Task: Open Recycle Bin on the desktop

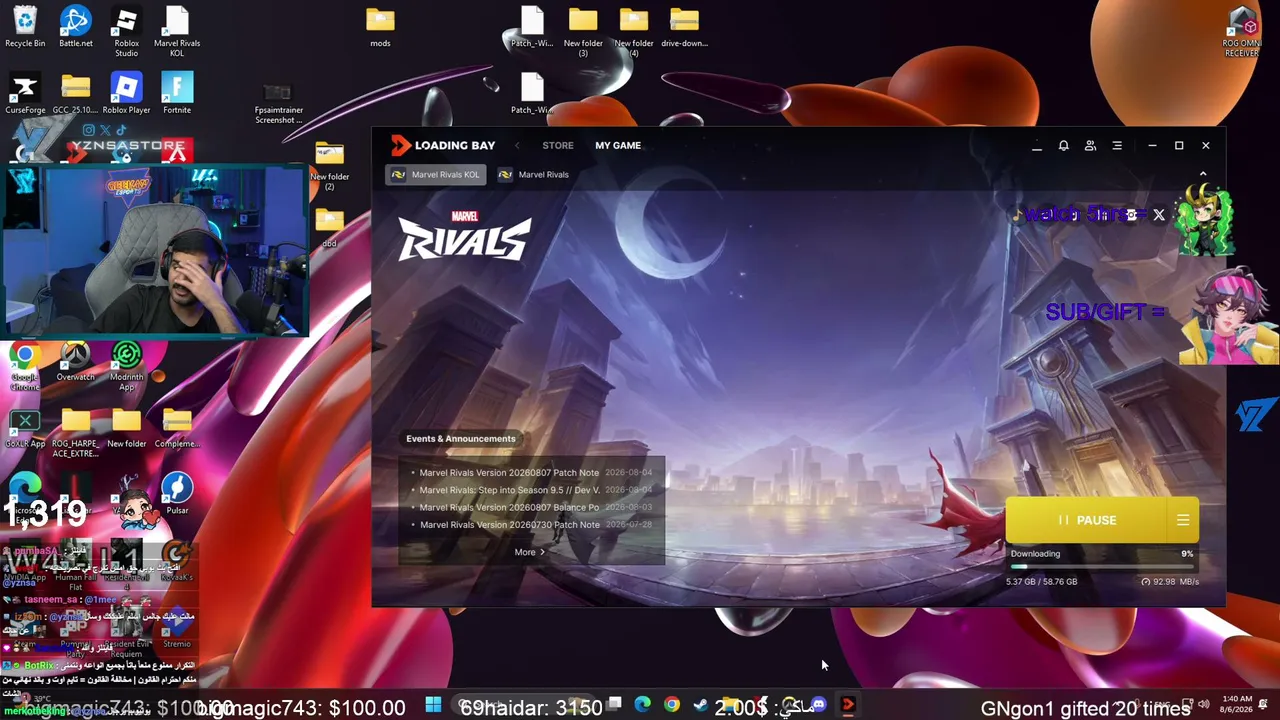Action: point(25,27)
